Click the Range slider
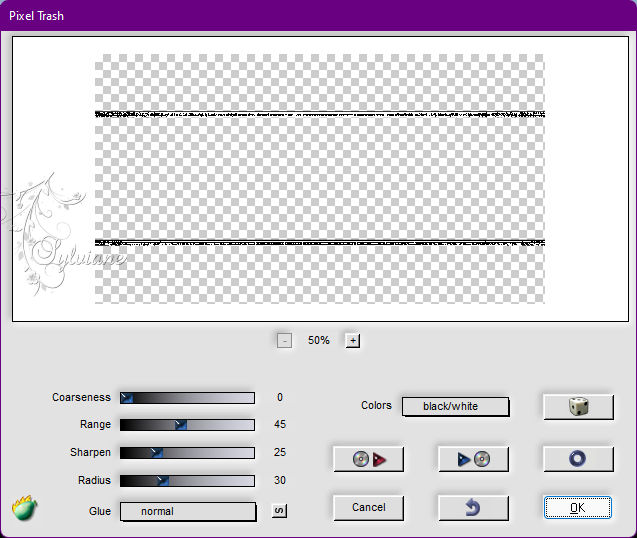The width and height of the screenshot is (637, 538). (187, 425)
